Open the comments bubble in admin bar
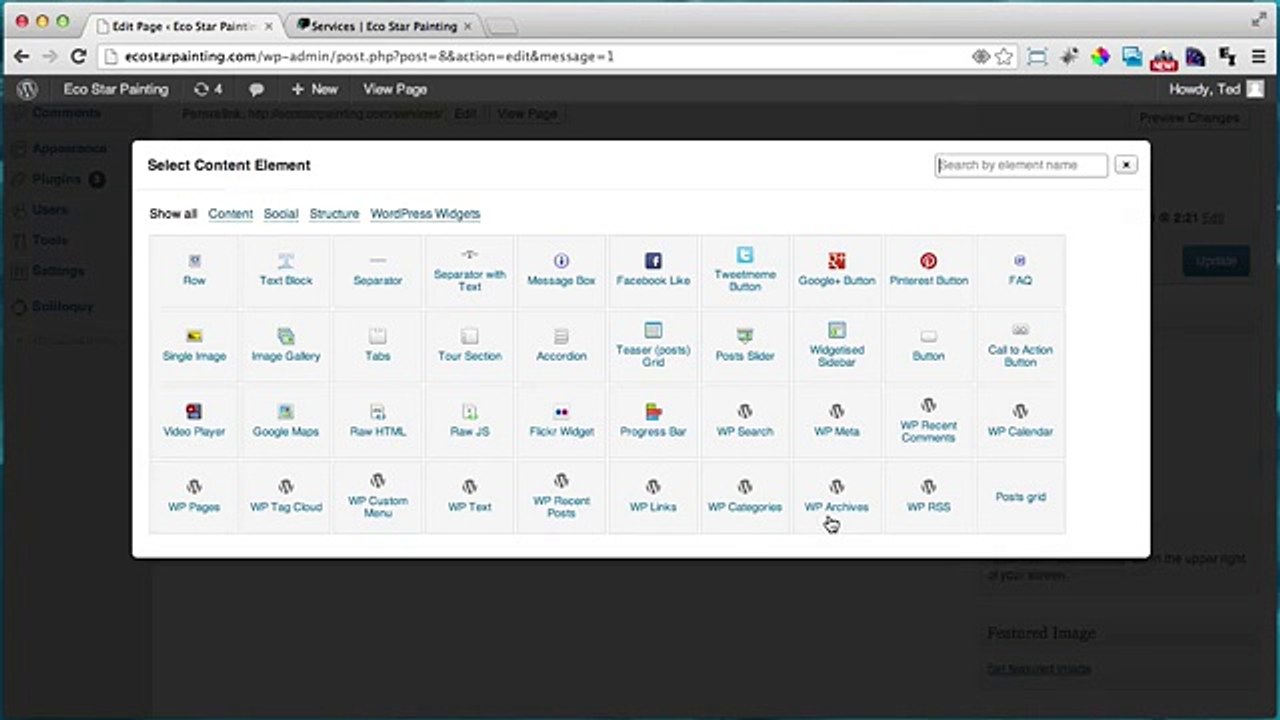 coord(256,89)
